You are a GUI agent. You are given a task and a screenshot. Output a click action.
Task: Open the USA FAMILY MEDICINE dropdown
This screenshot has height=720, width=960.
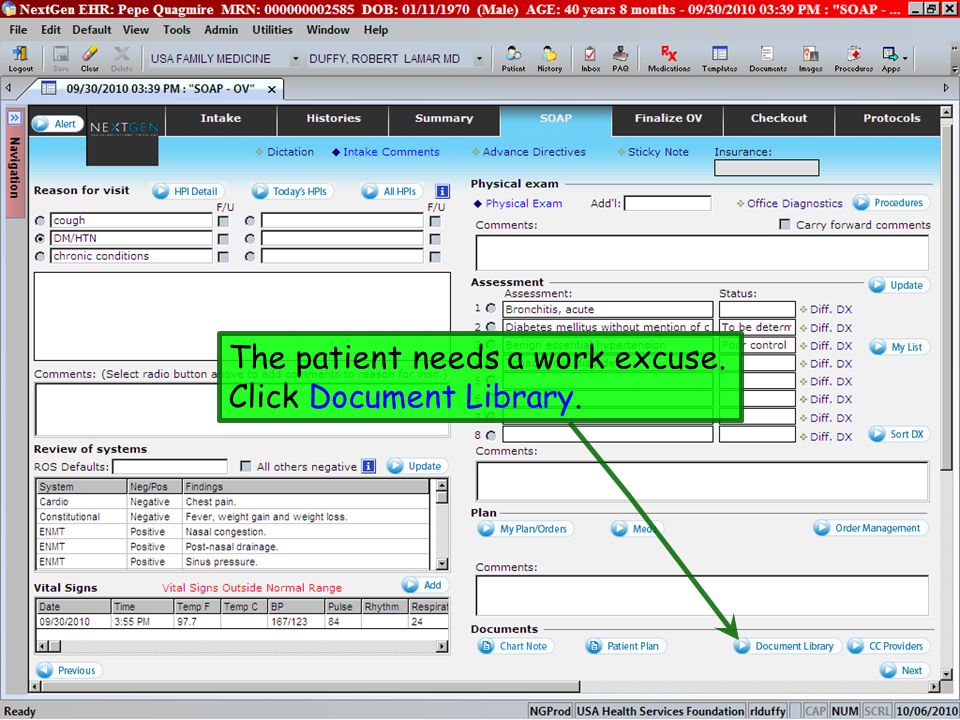(x=295, y=59)
